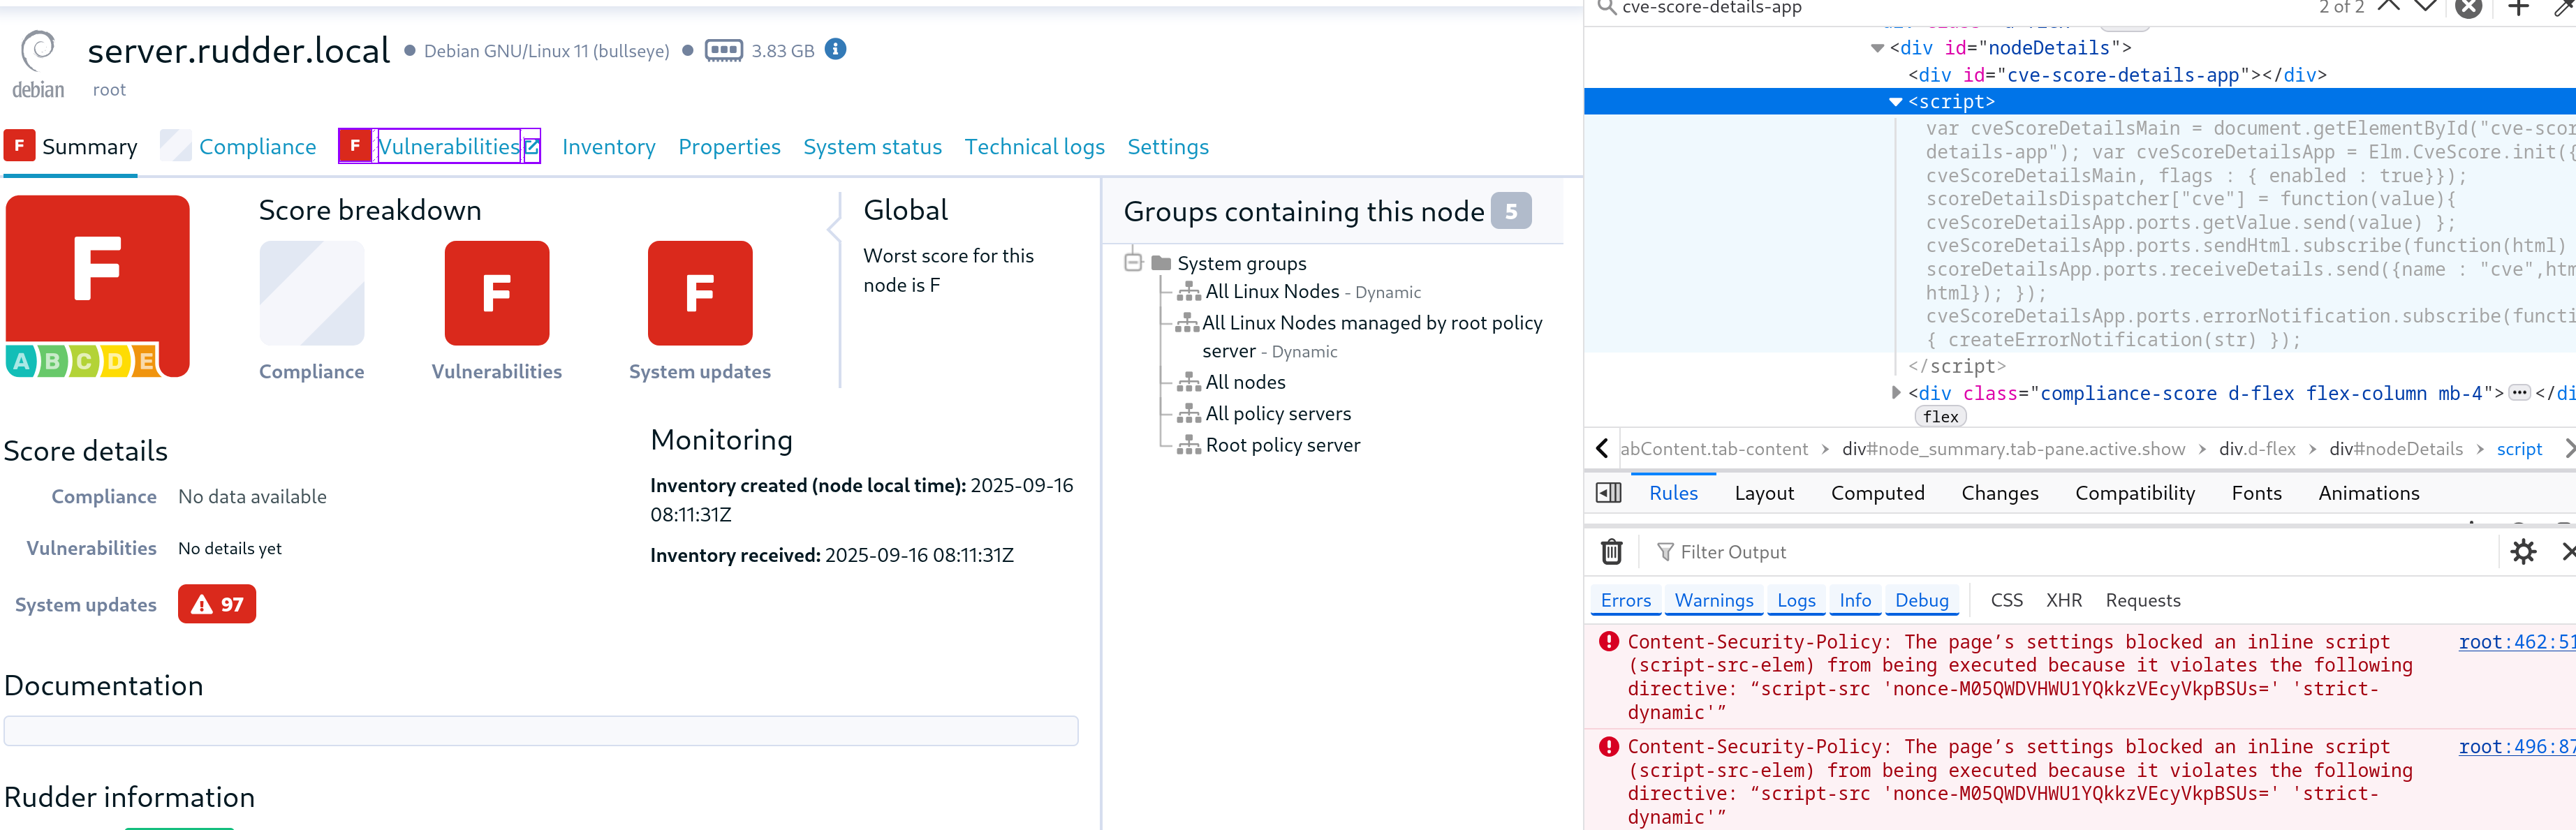Click the red 97 system updates warning badge
This screenshot has height=830, width=2576.
tap(217, 604)
